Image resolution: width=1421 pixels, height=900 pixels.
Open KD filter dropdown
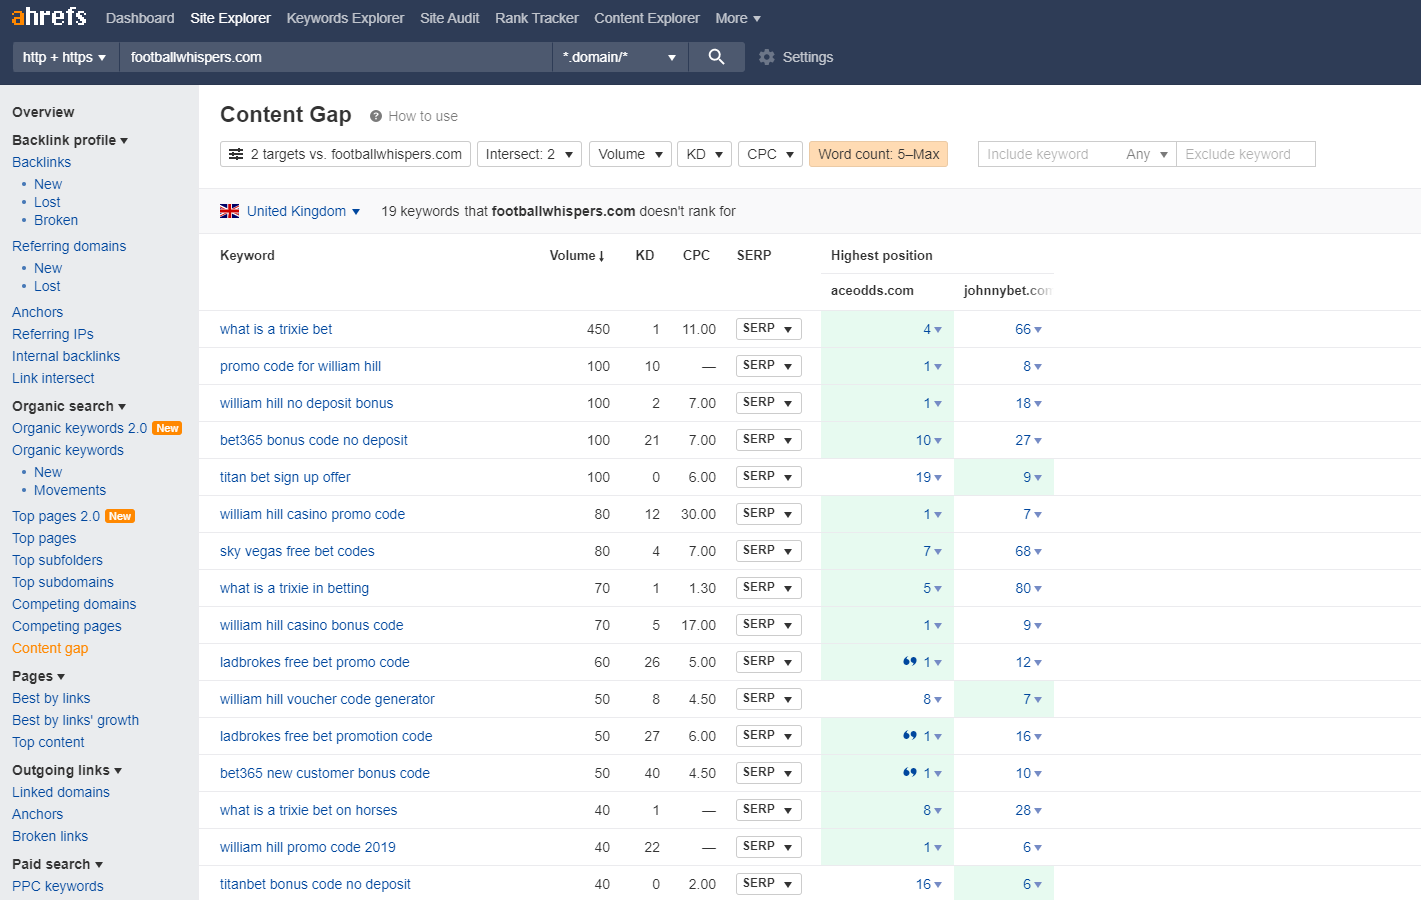tap(704, 154)
